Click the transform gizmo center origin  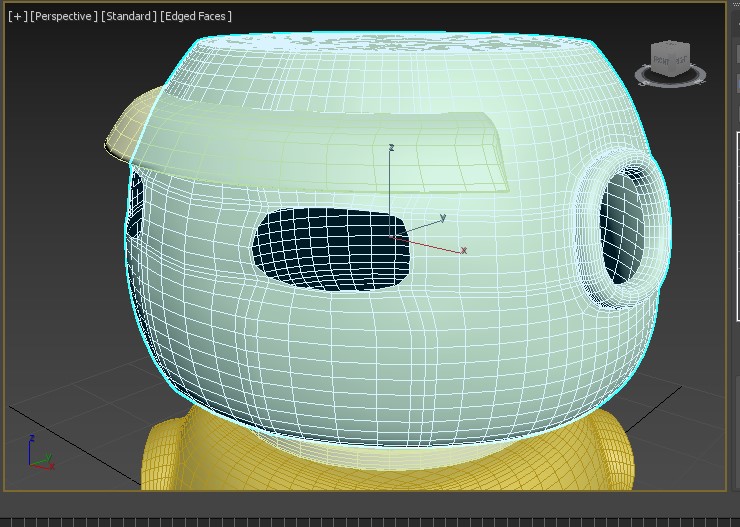click(391, 233)
